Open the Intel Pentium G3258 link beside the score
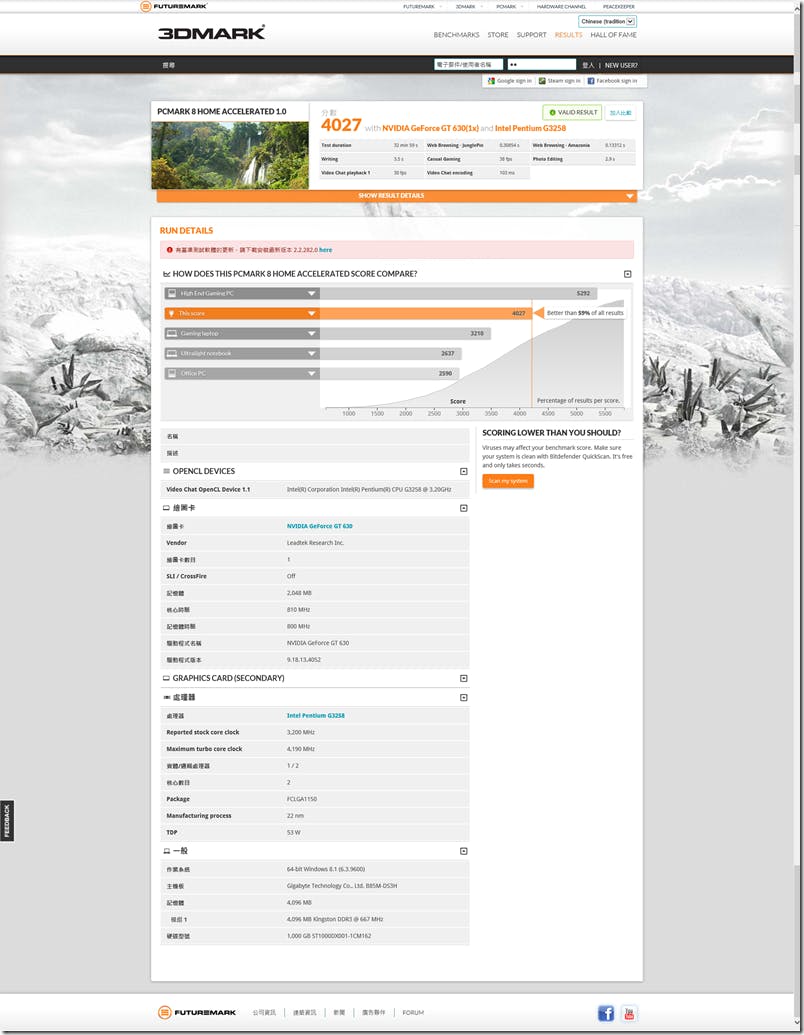This screenshot has width=804, height=1035. pyautogui.click(x=530, y=128)
